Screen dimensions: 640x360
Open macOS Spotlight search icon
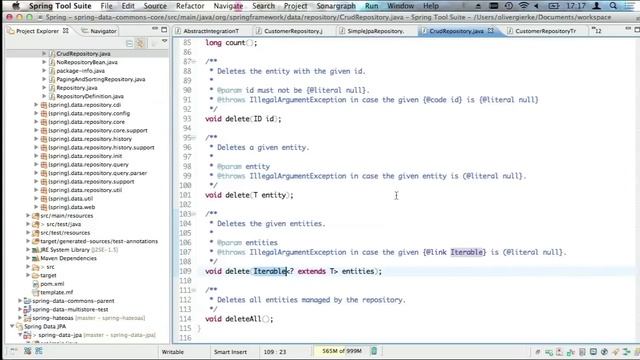coord(613,6)
